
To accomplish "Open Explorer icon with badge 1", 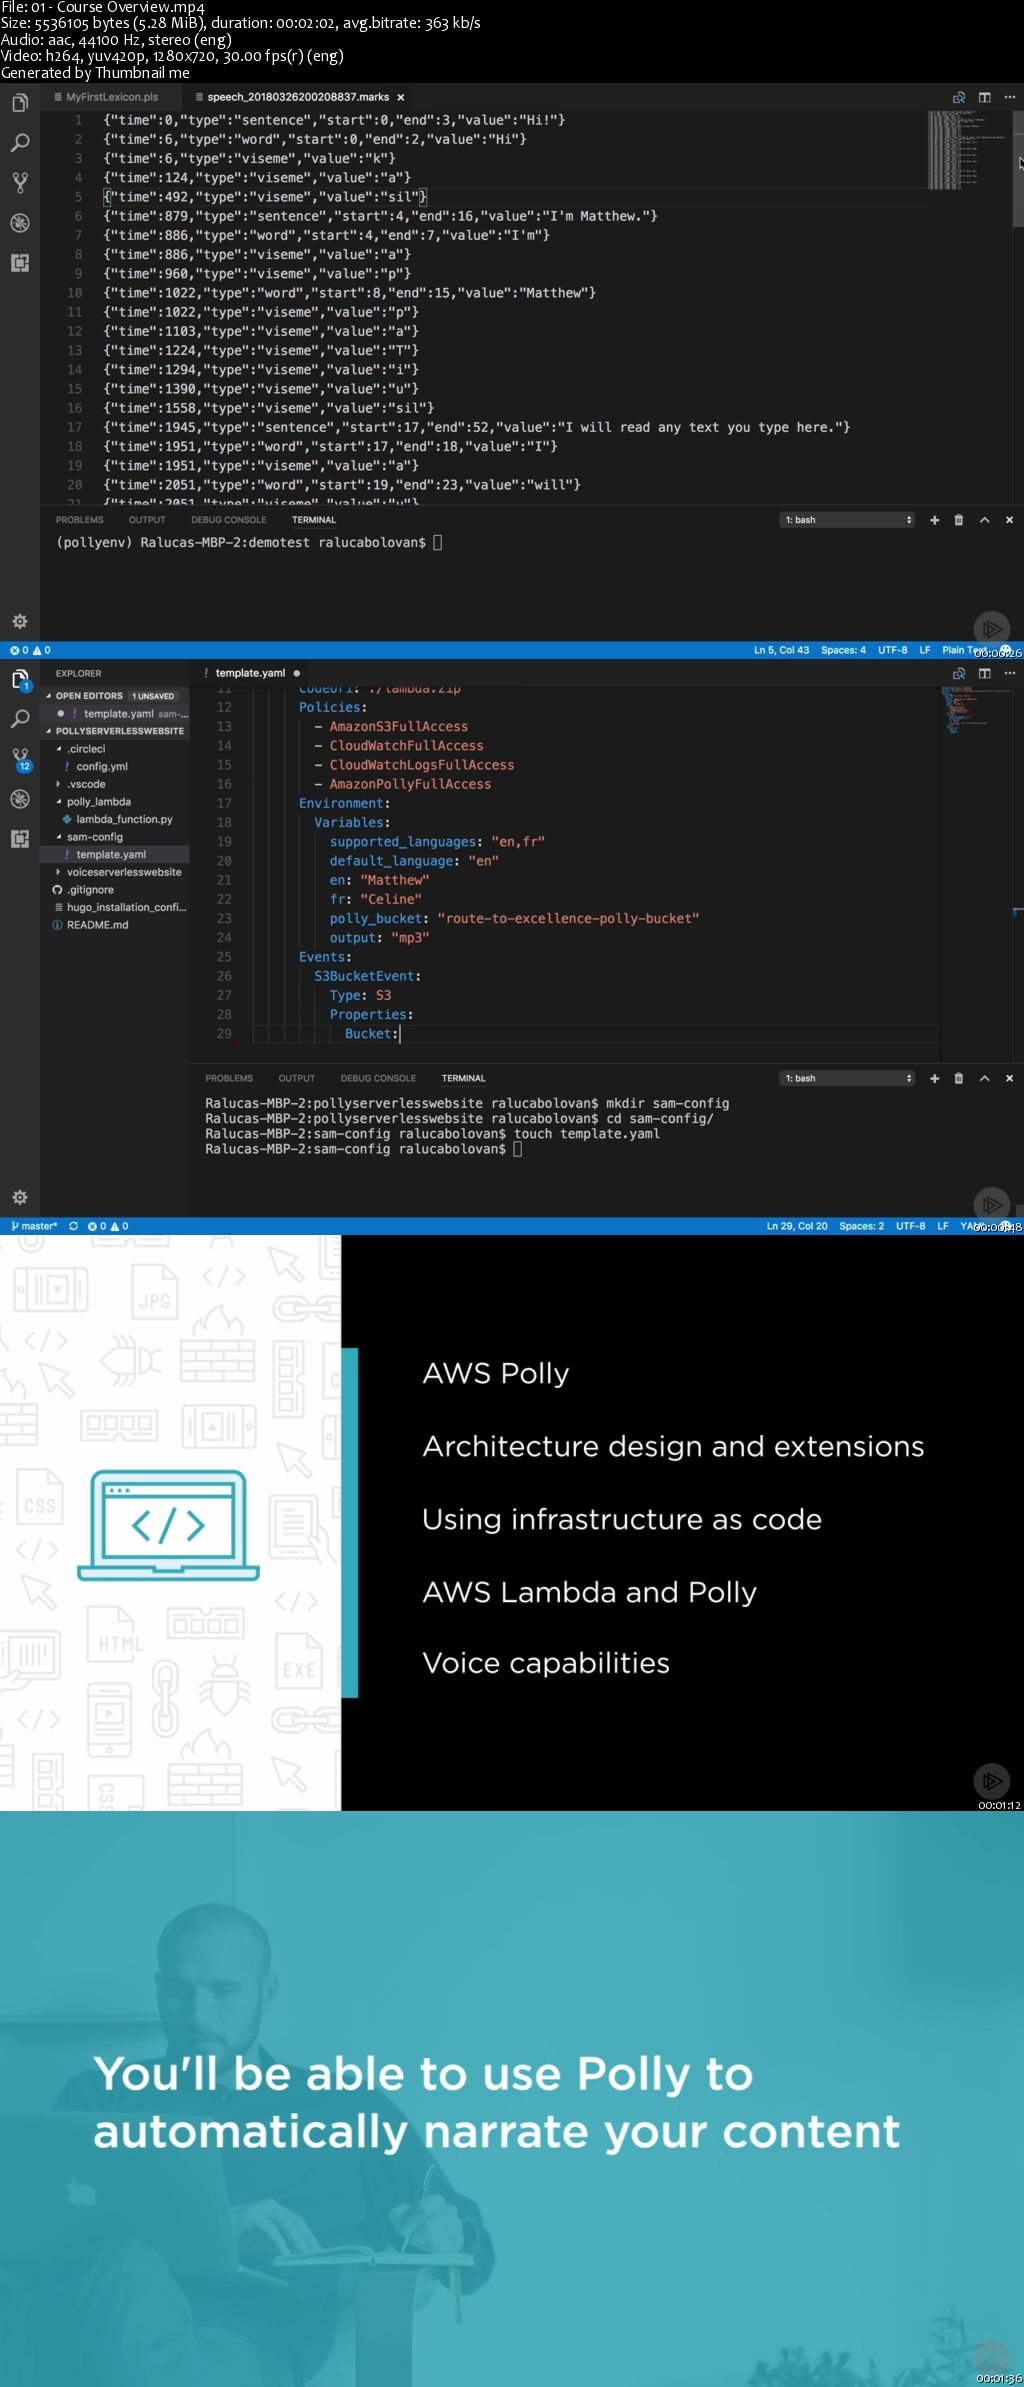I will [x=20, y=680].
